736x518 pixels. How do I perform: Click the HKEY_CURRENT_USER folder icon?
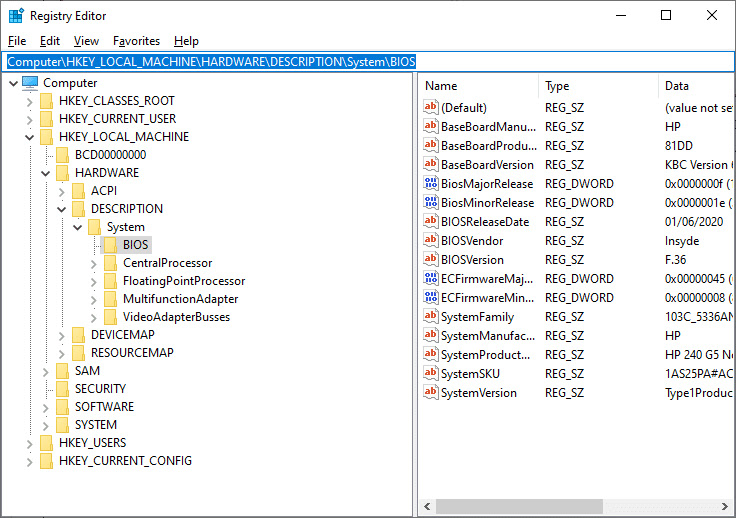point(46,119)
